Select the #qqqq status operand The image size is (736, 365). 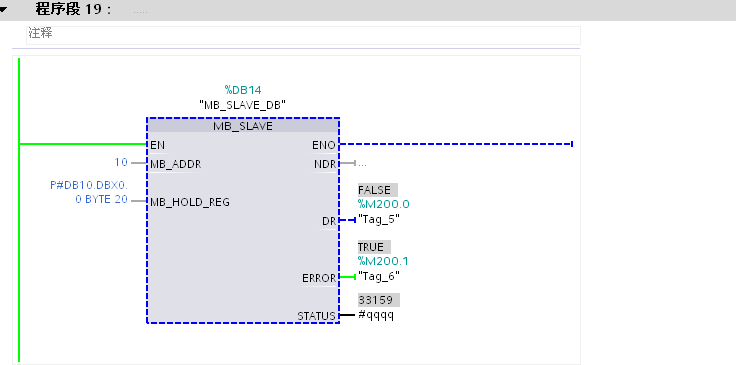pyautogui.click(x=376, y=315)
